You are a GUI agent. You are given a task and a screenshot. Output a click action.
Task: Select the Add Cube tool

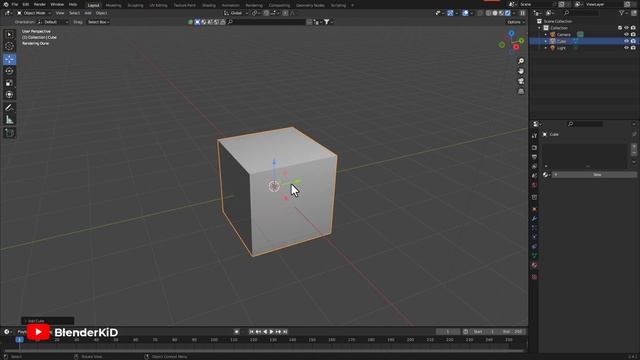9,133
